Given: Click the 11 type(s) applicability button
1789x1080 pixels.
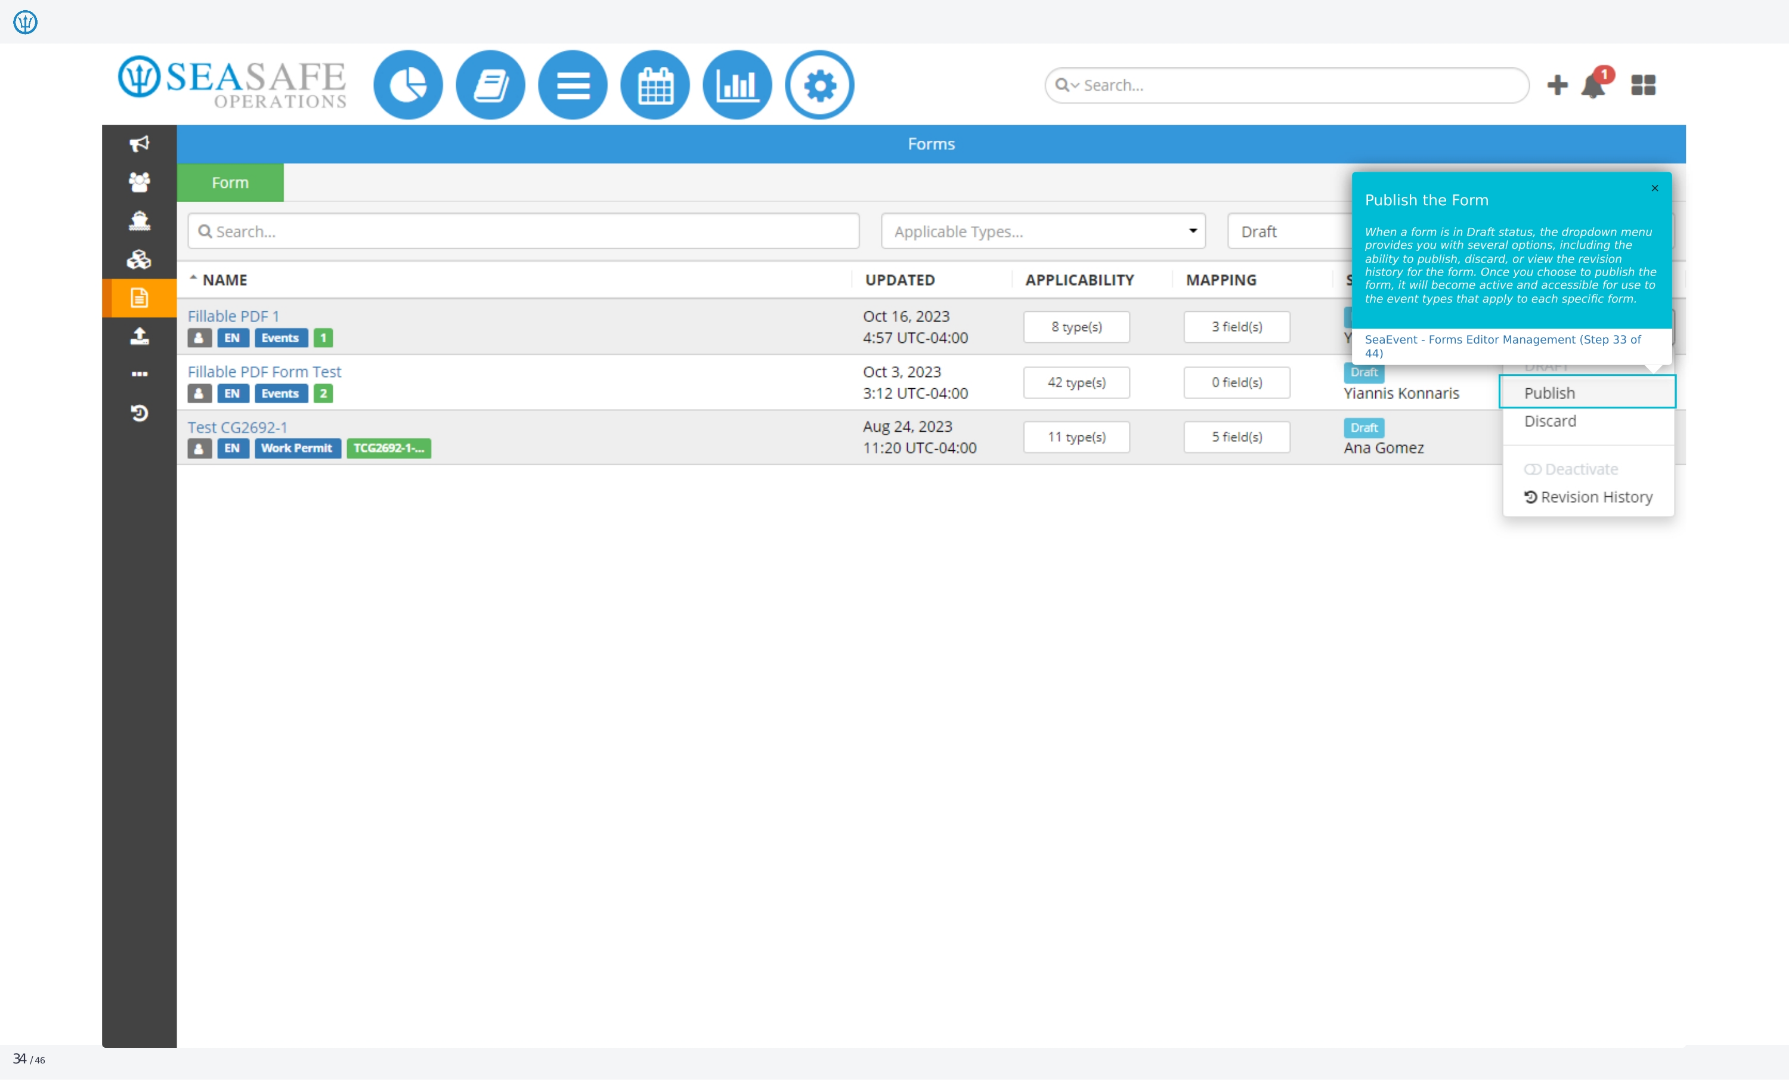Looking at the screenshot, I should (x=1076, y=437).
